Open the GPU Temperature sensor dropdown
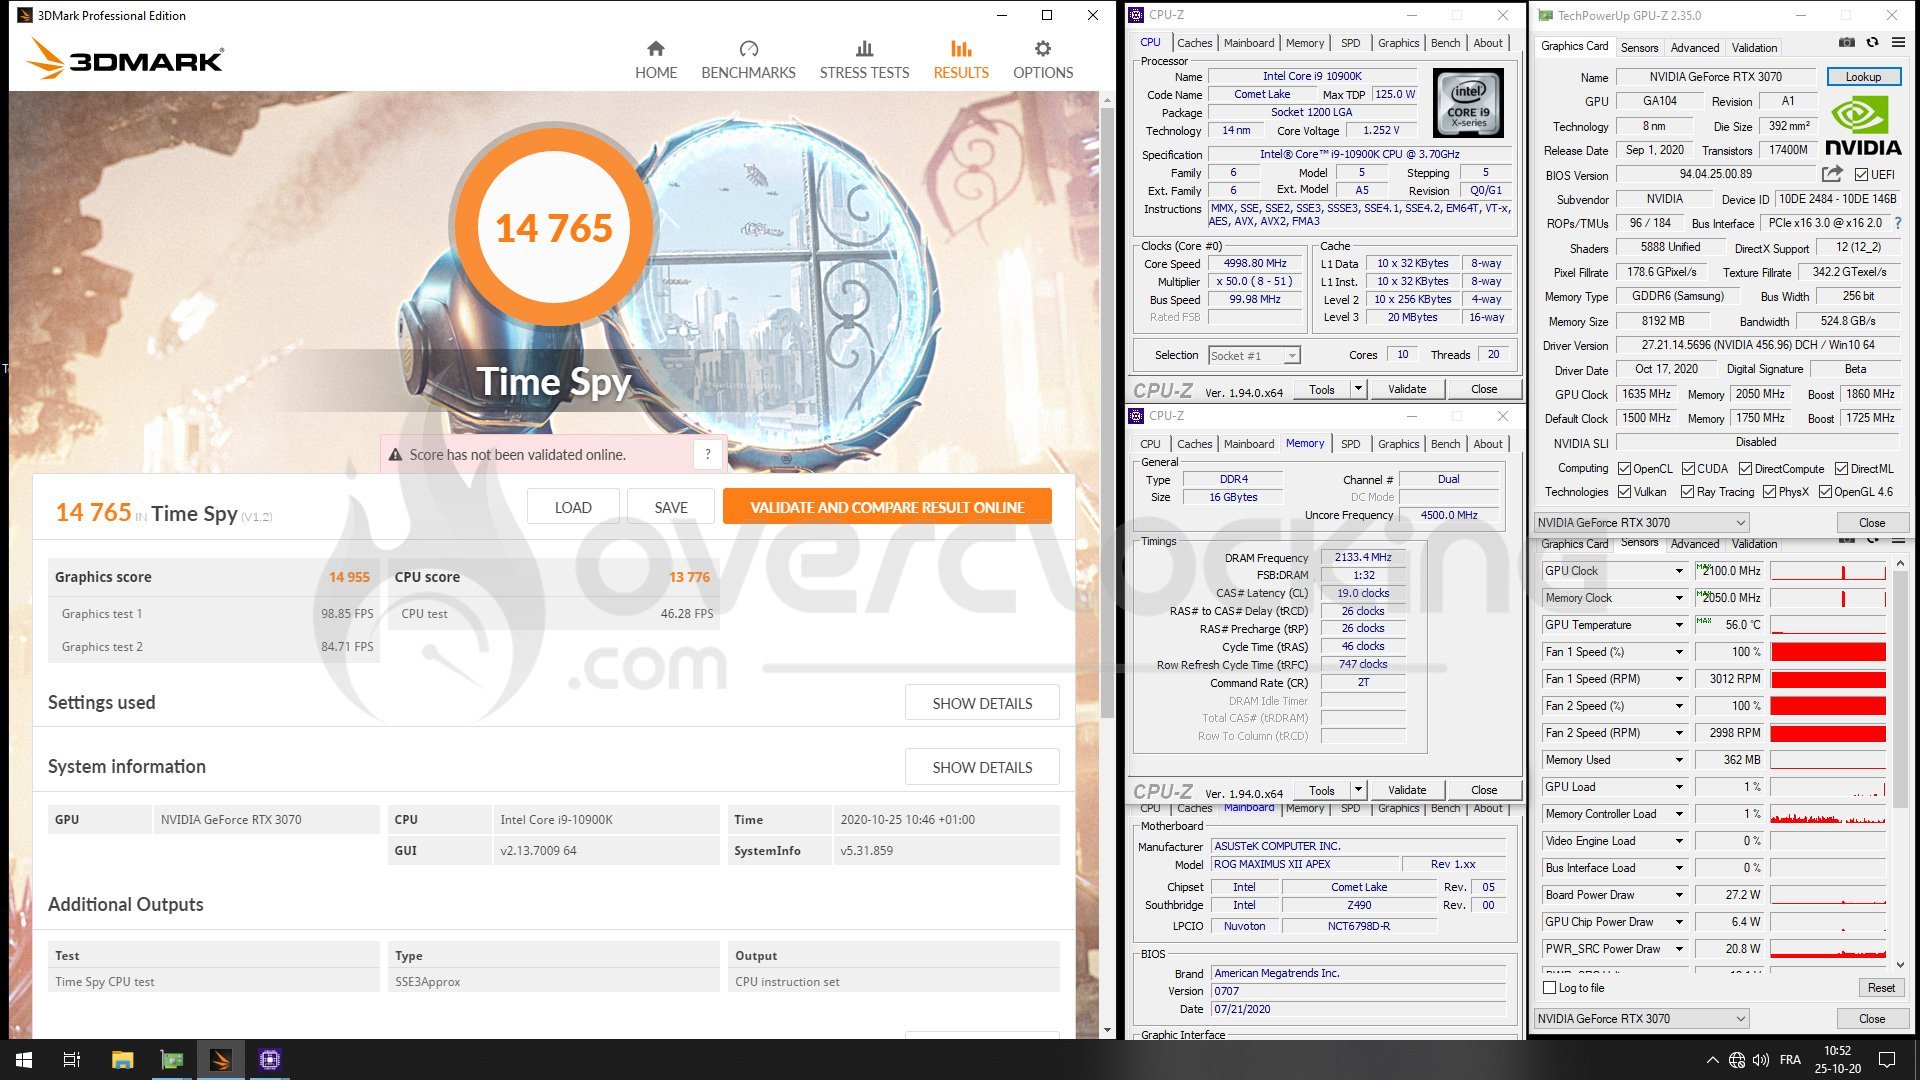1920x1080 pixels. tap(1679, 625)
